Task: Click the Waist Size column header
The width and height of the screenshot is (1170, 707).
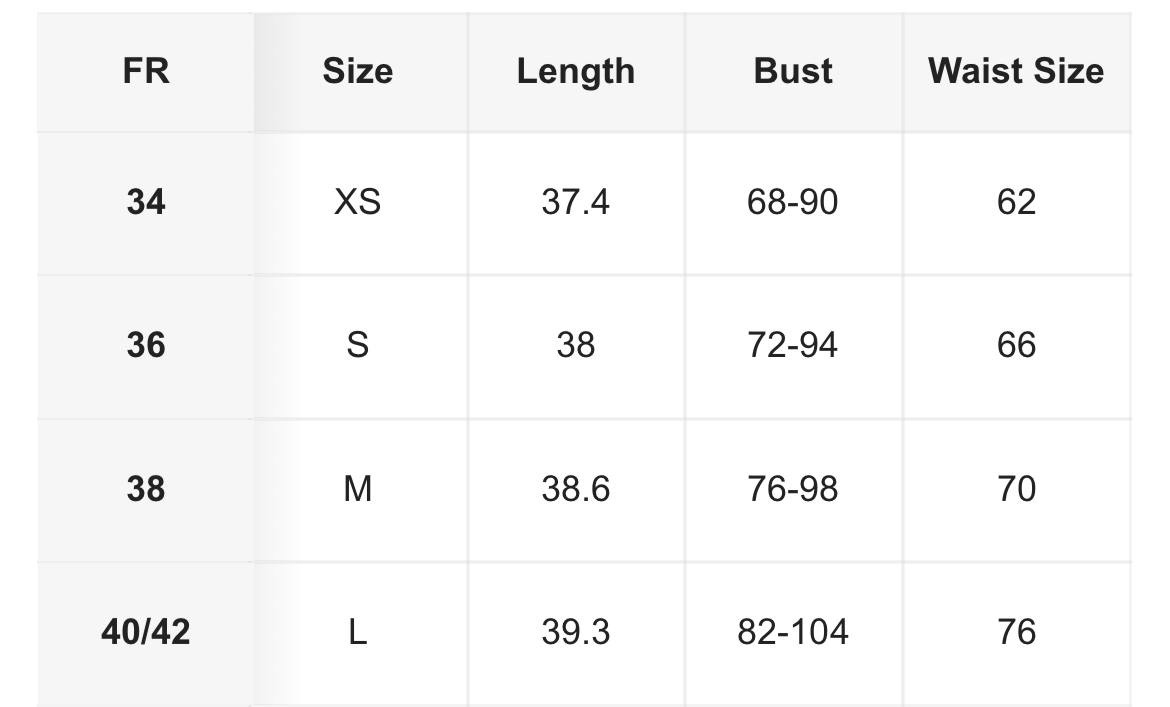Action: pos(1016,72)
